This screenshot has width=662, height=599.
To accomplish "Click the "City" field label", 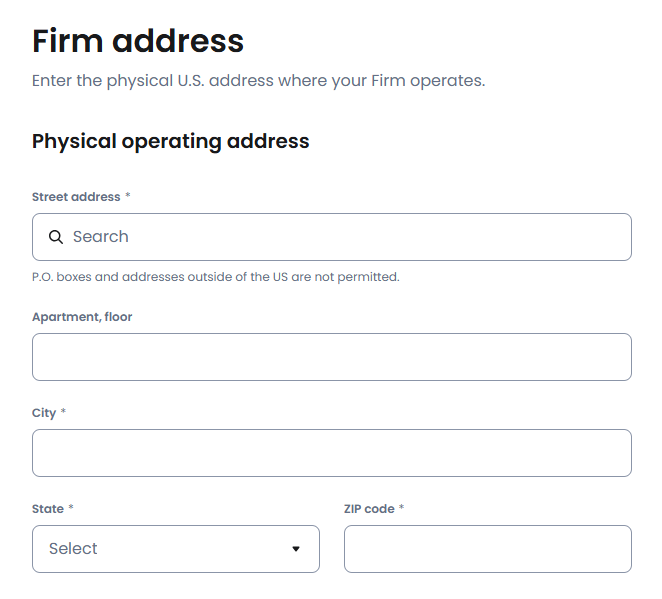I will tap(44, 413).
